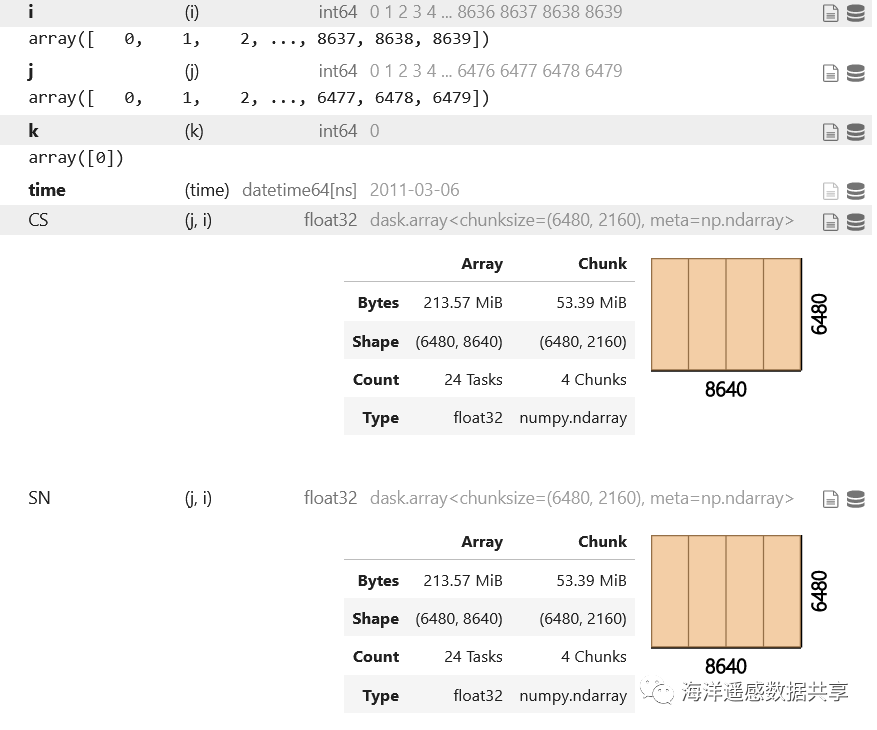Click the greyed attributes icon for time
Viewport: 877px width, 730px height.
tap(830, 191)
